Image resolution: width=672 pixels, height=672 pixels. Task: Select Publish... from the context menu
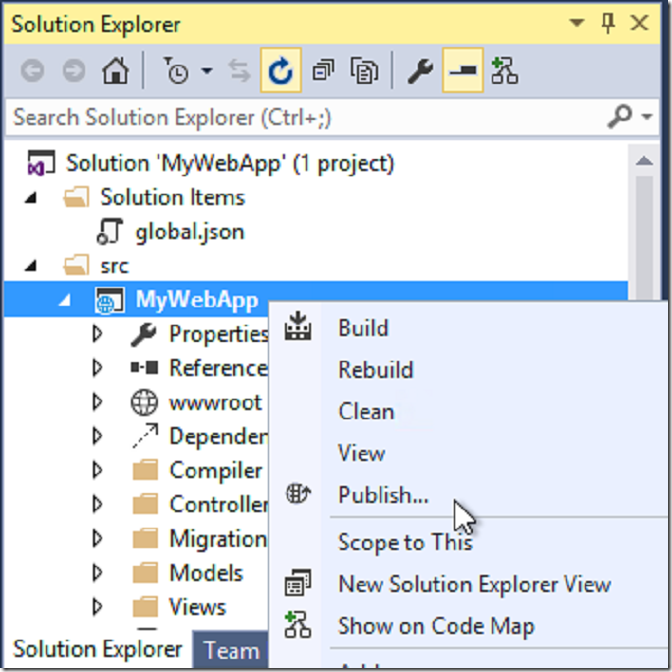point(383,495)
